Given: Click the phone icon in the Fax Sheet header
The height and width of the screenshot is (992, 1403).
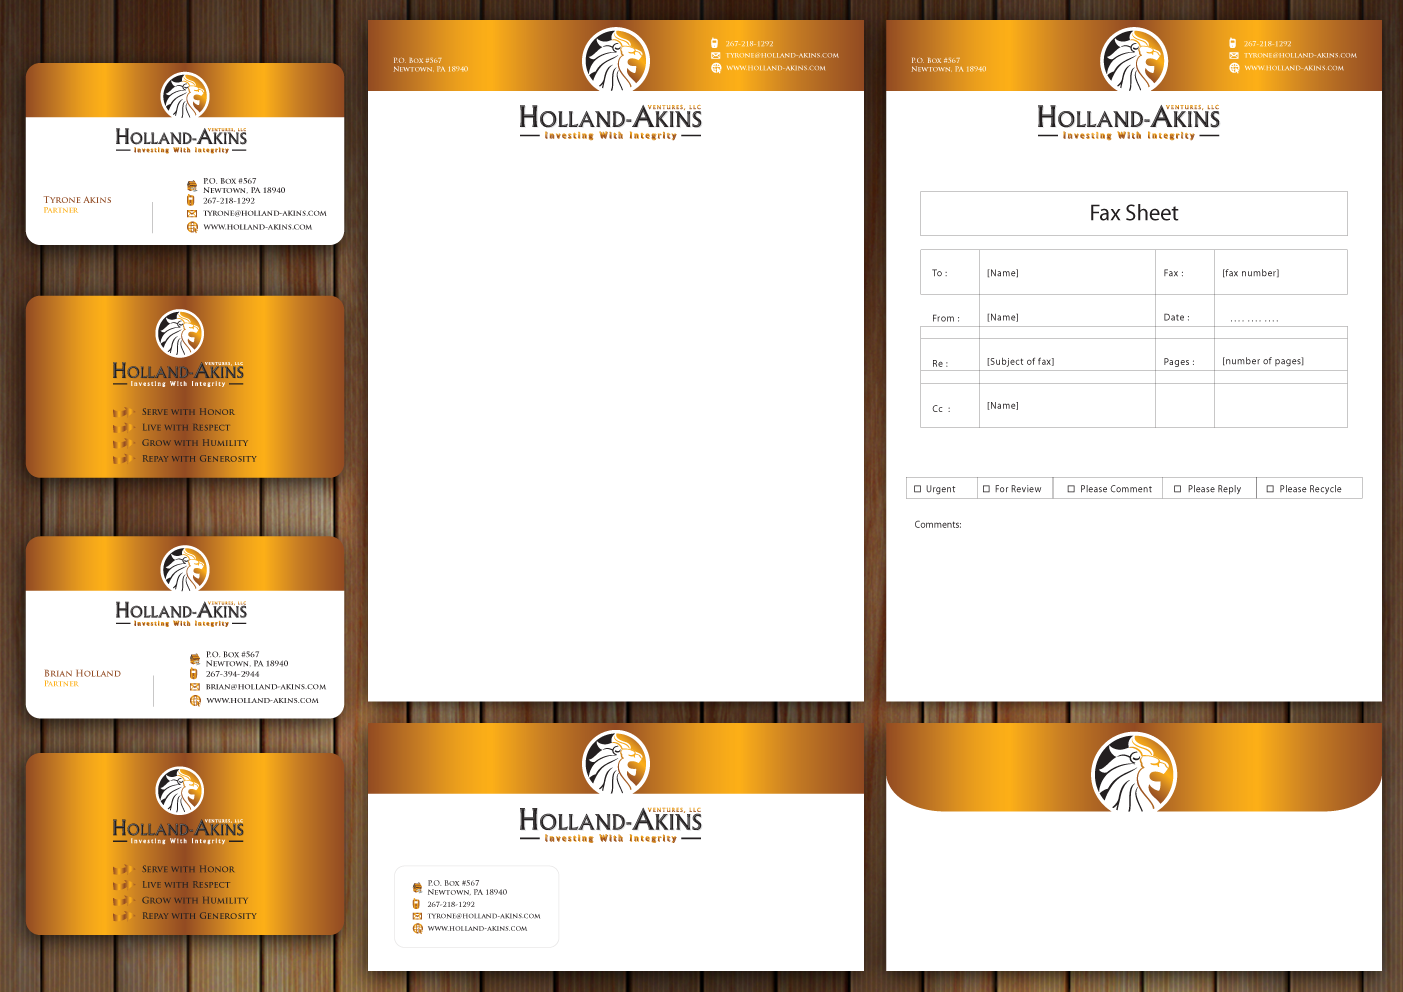Looking at the screenshot, I should click(1233, 43).
